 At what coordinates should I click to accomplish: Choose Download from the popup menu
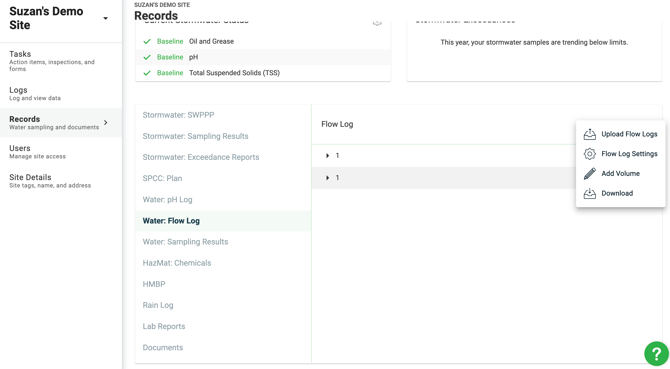coord(620,193)
